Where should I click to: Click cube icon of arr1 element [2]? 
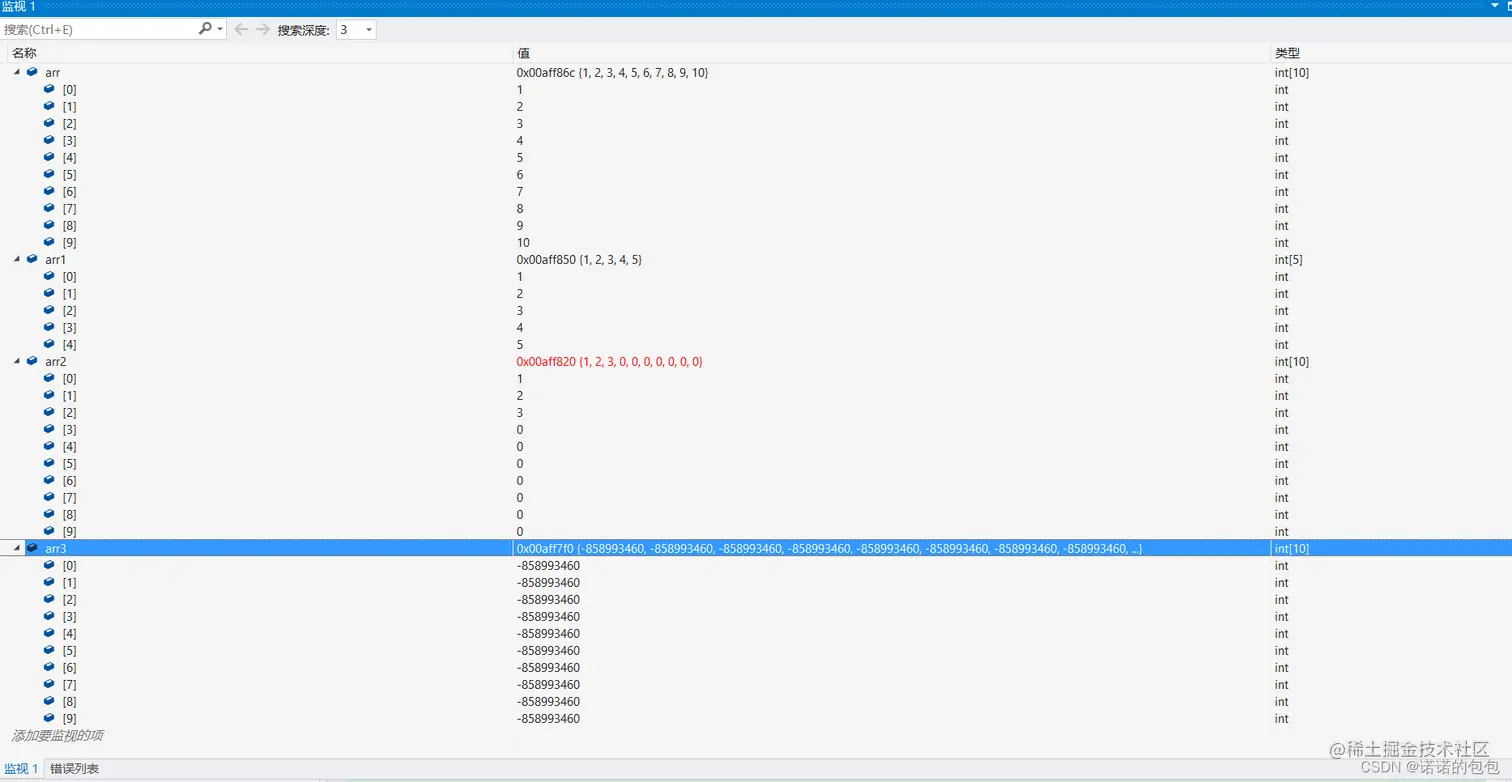(x=49, y=310)
